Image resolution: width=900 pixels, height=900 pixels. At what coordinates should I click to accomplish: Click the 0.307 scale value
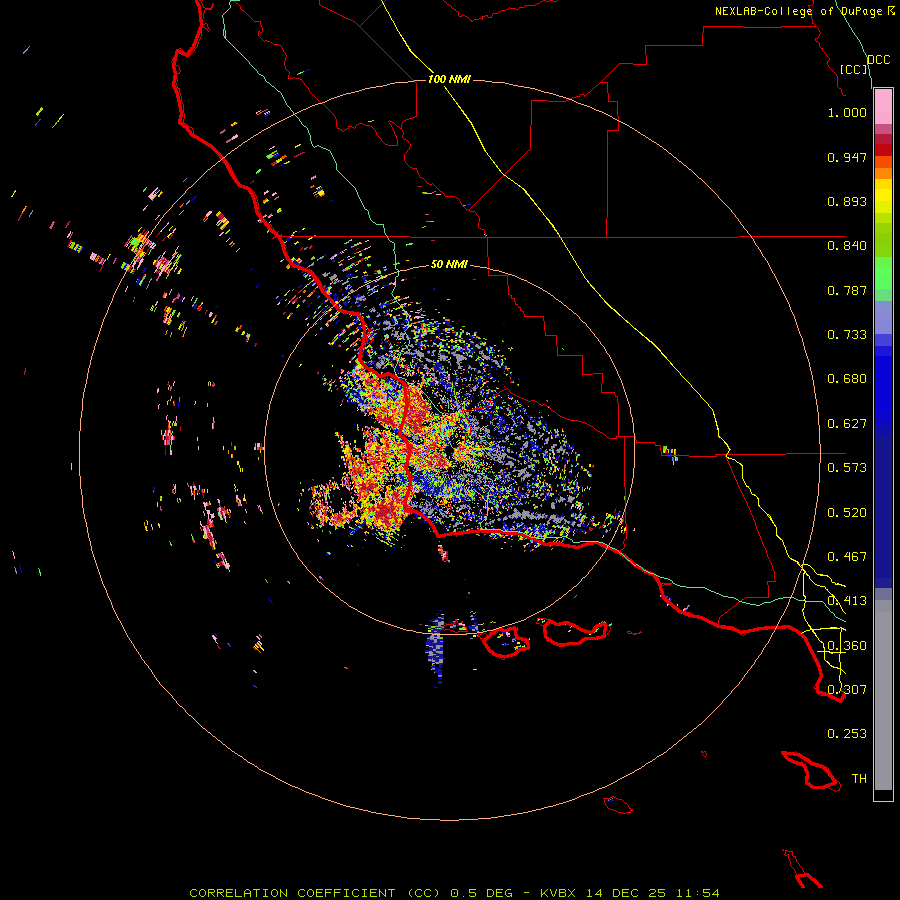click(847, 689)
